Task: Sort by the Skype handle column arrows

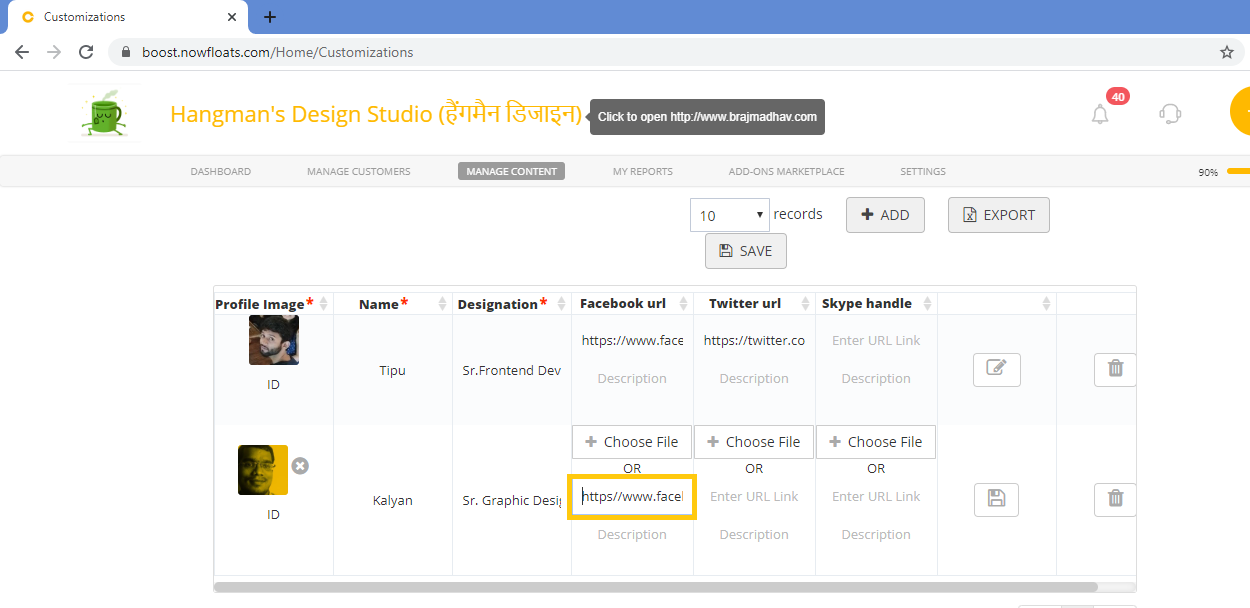Action: click(x=928, y=304)
